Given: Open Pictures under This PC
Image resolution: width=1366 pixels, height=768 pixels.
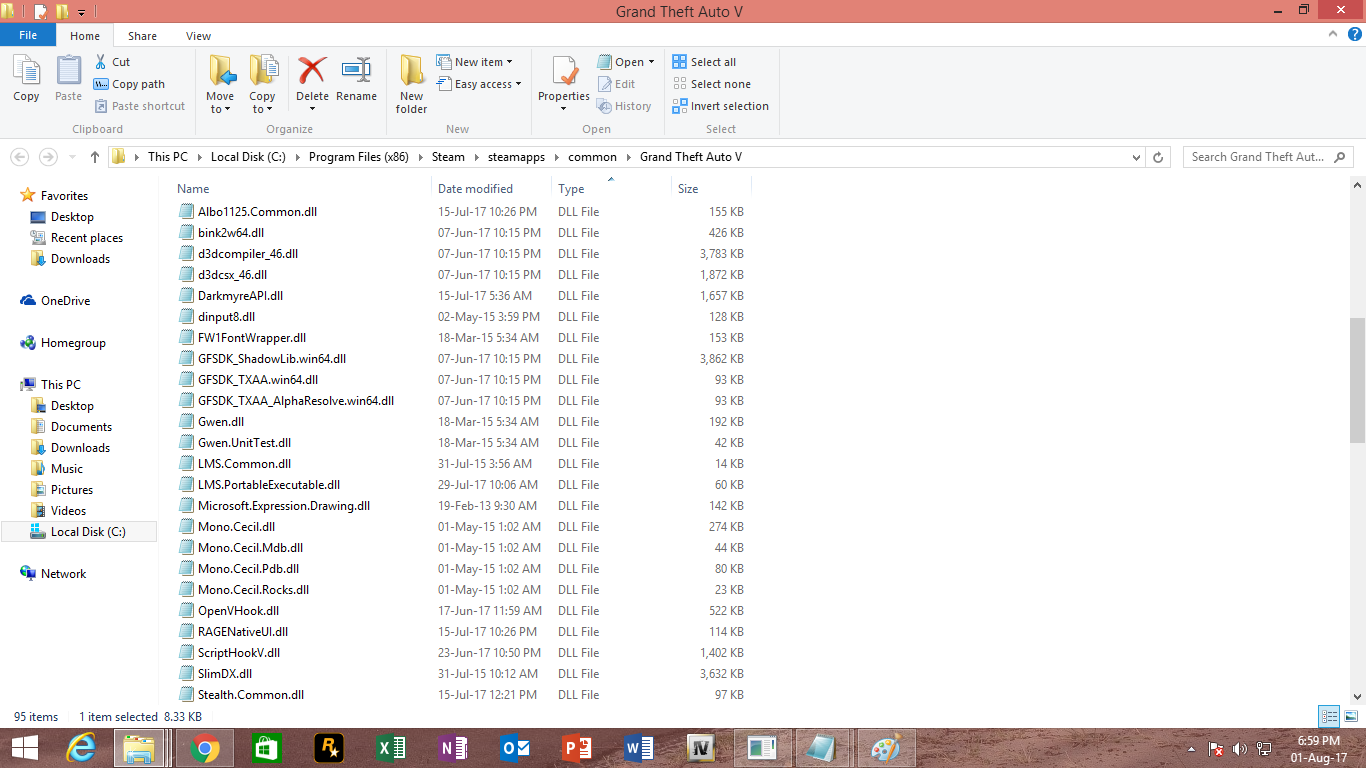Looking at the screenshot, I should [x=72, y=490].
